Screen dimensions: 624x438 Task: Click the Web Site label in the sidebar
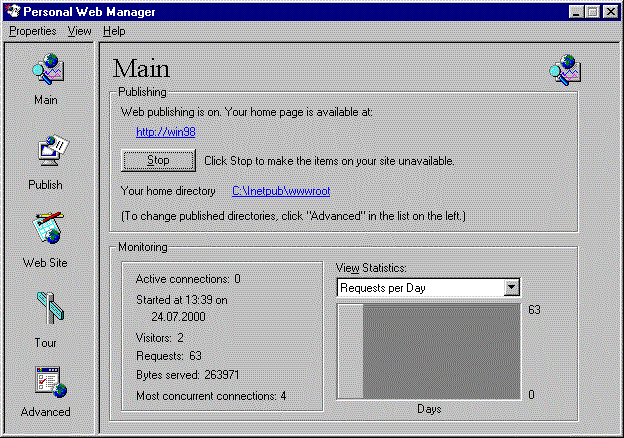click(x=45, y=263)
